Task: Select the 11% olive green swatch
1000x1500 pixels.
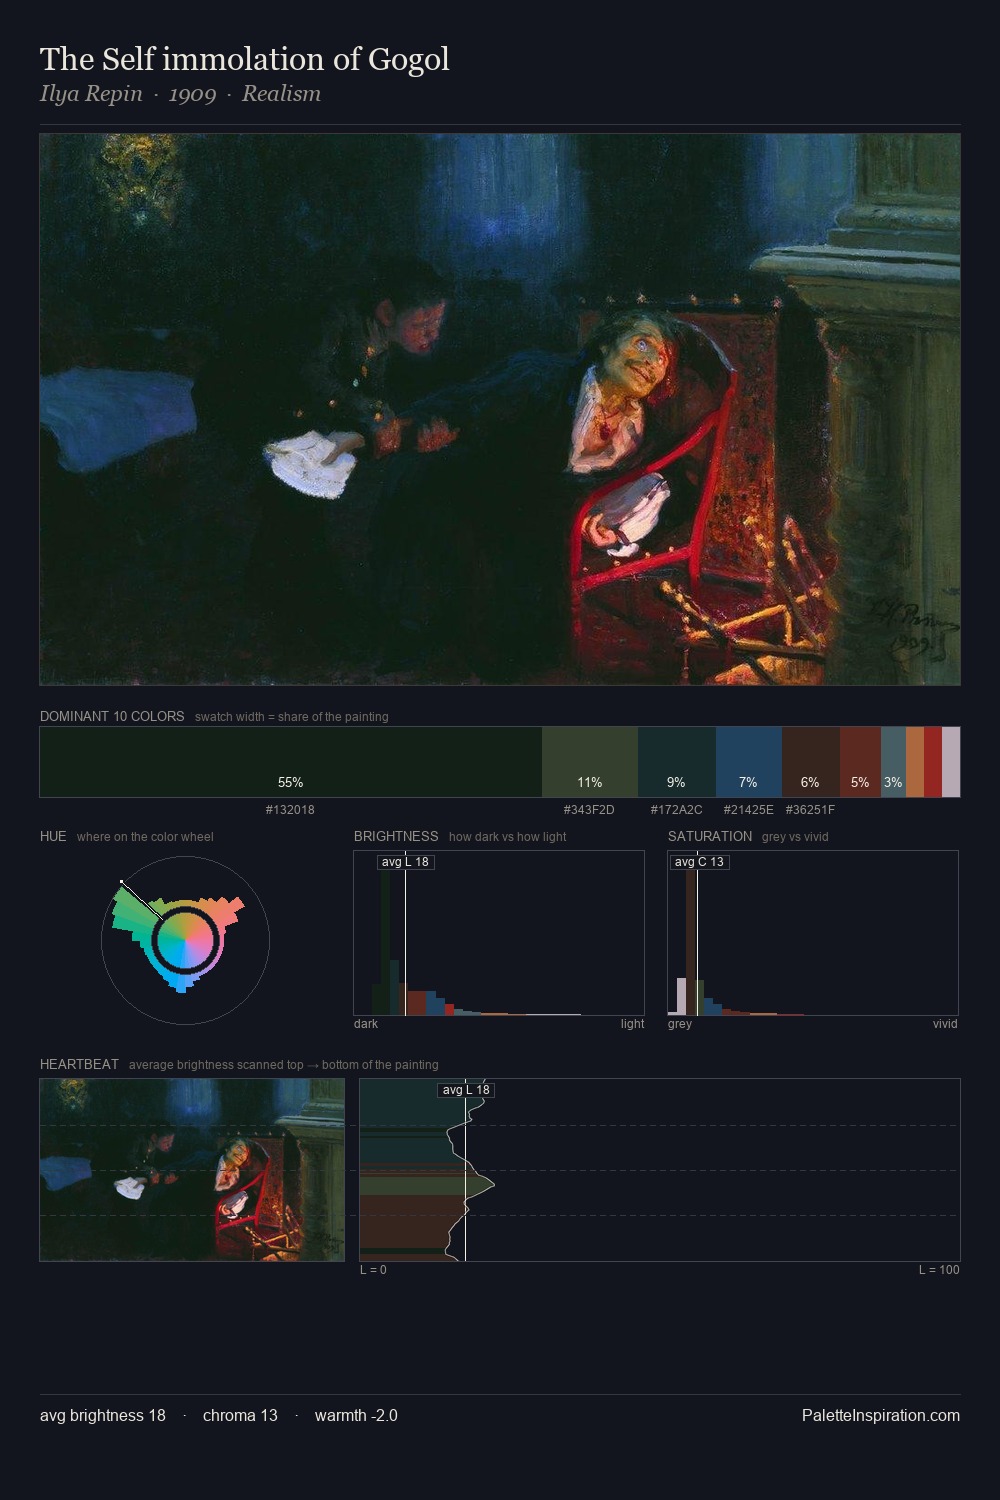Action: point(589,762)
